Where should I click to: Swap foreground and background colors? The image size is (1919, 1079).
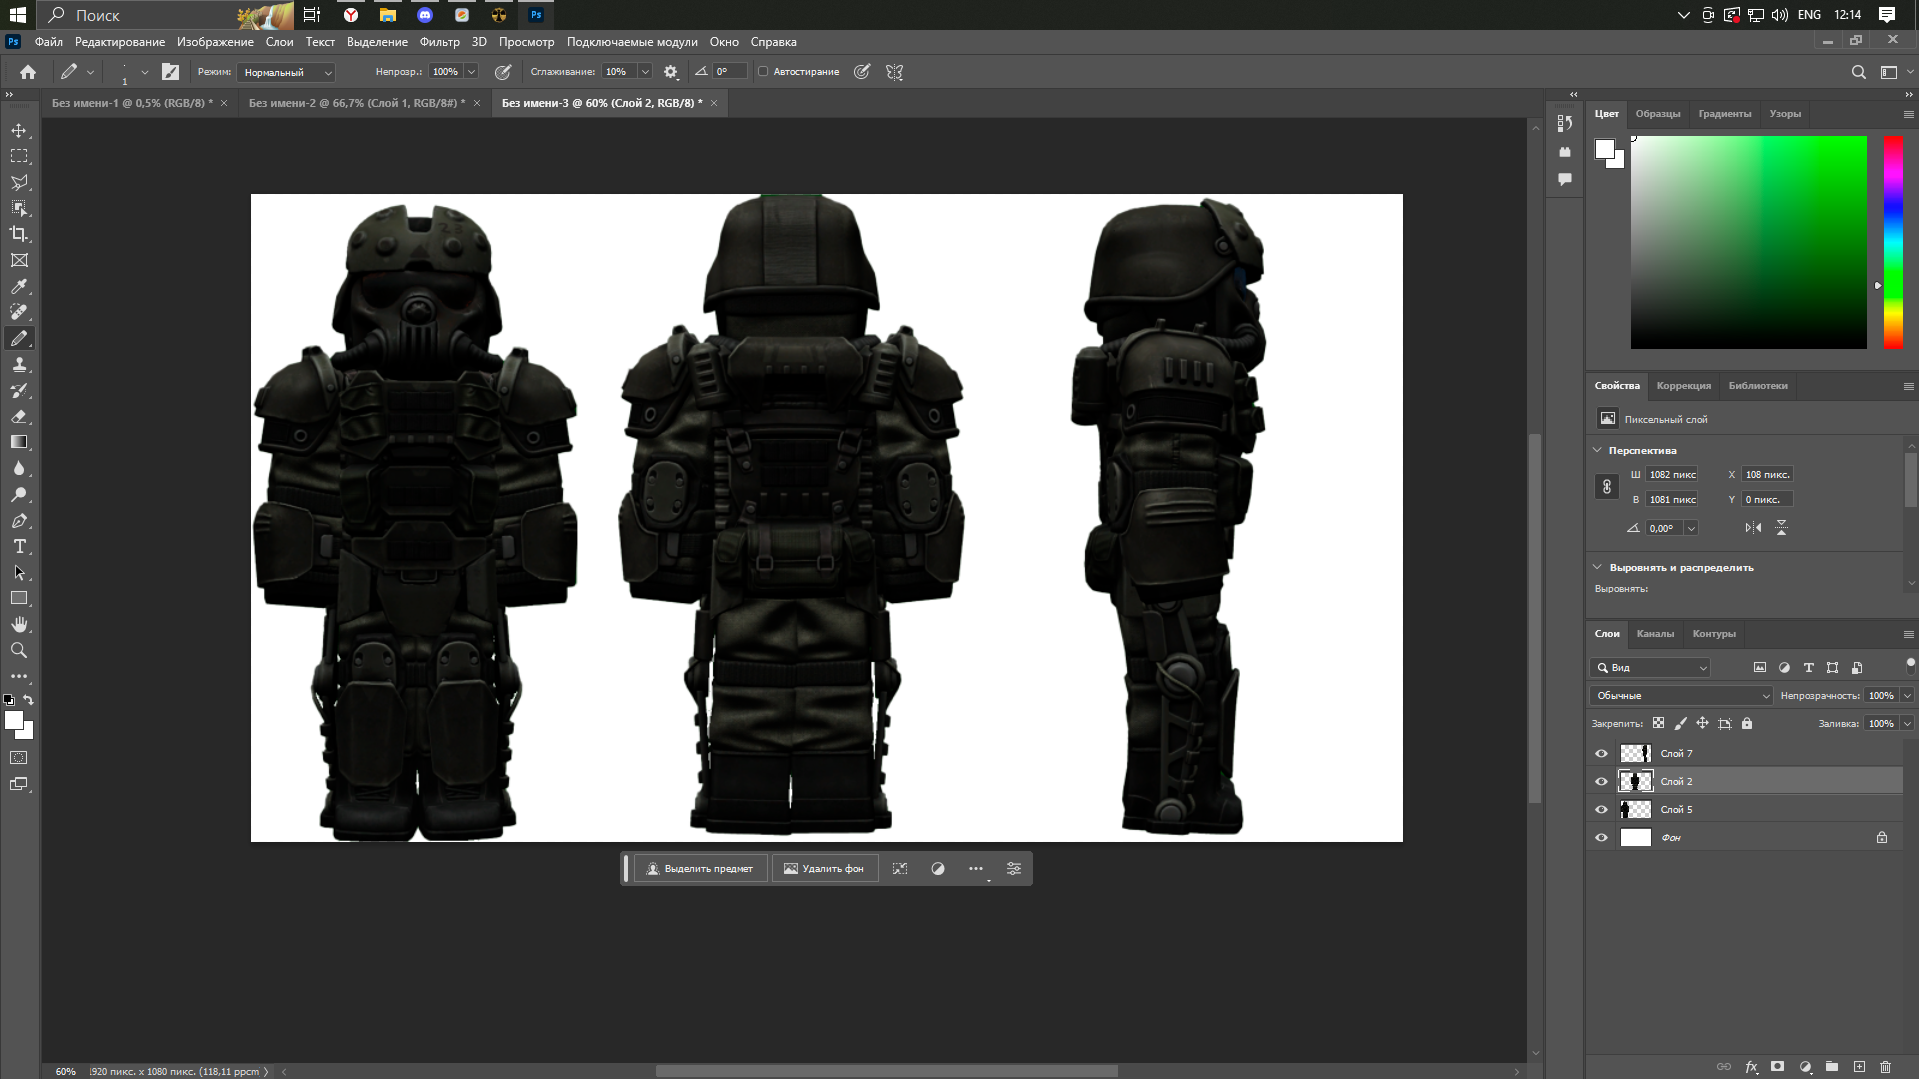29,700
